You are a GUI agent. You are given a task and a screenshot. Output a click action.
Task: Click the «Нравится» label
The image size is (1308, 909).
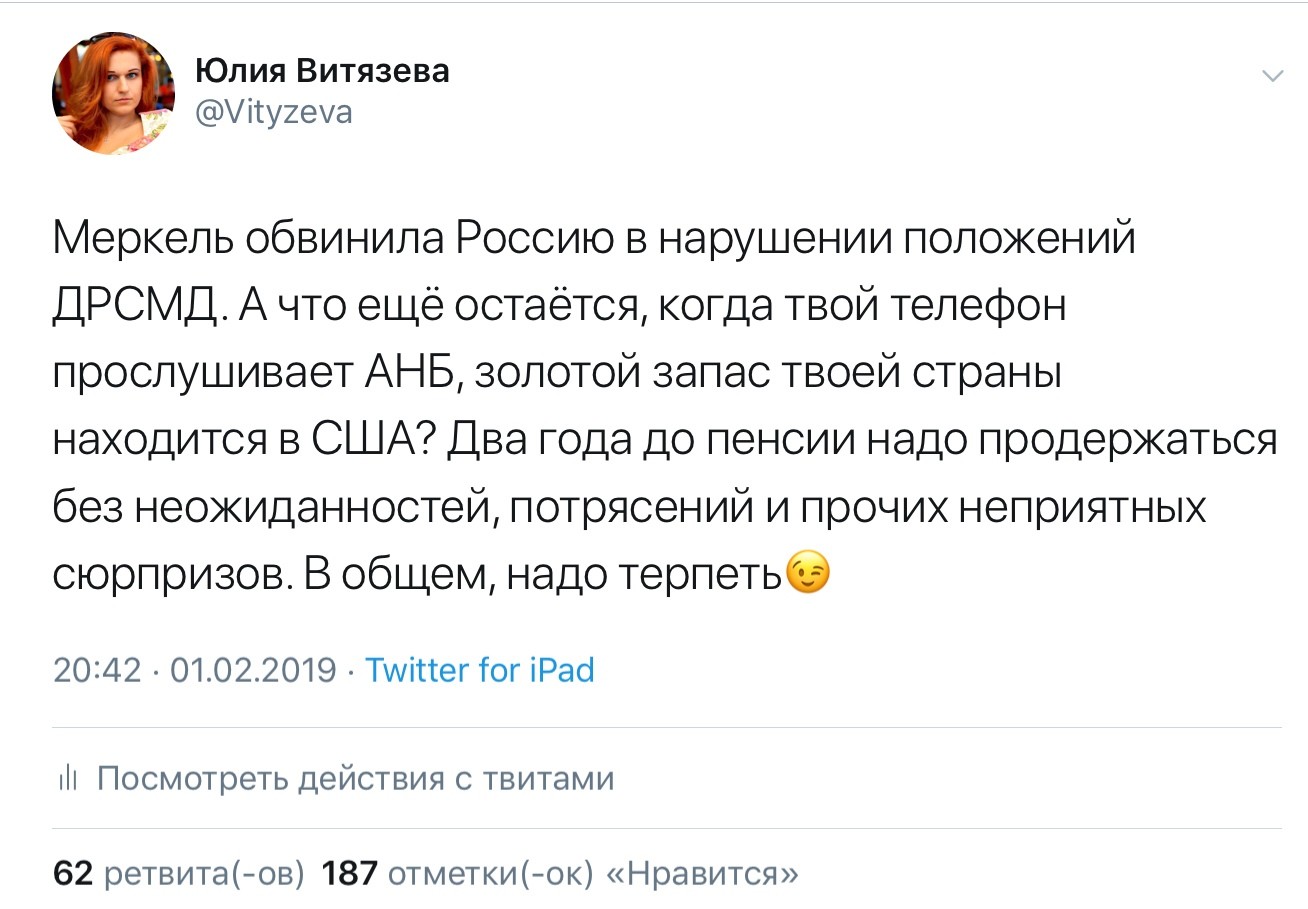[x=703, y=874]
